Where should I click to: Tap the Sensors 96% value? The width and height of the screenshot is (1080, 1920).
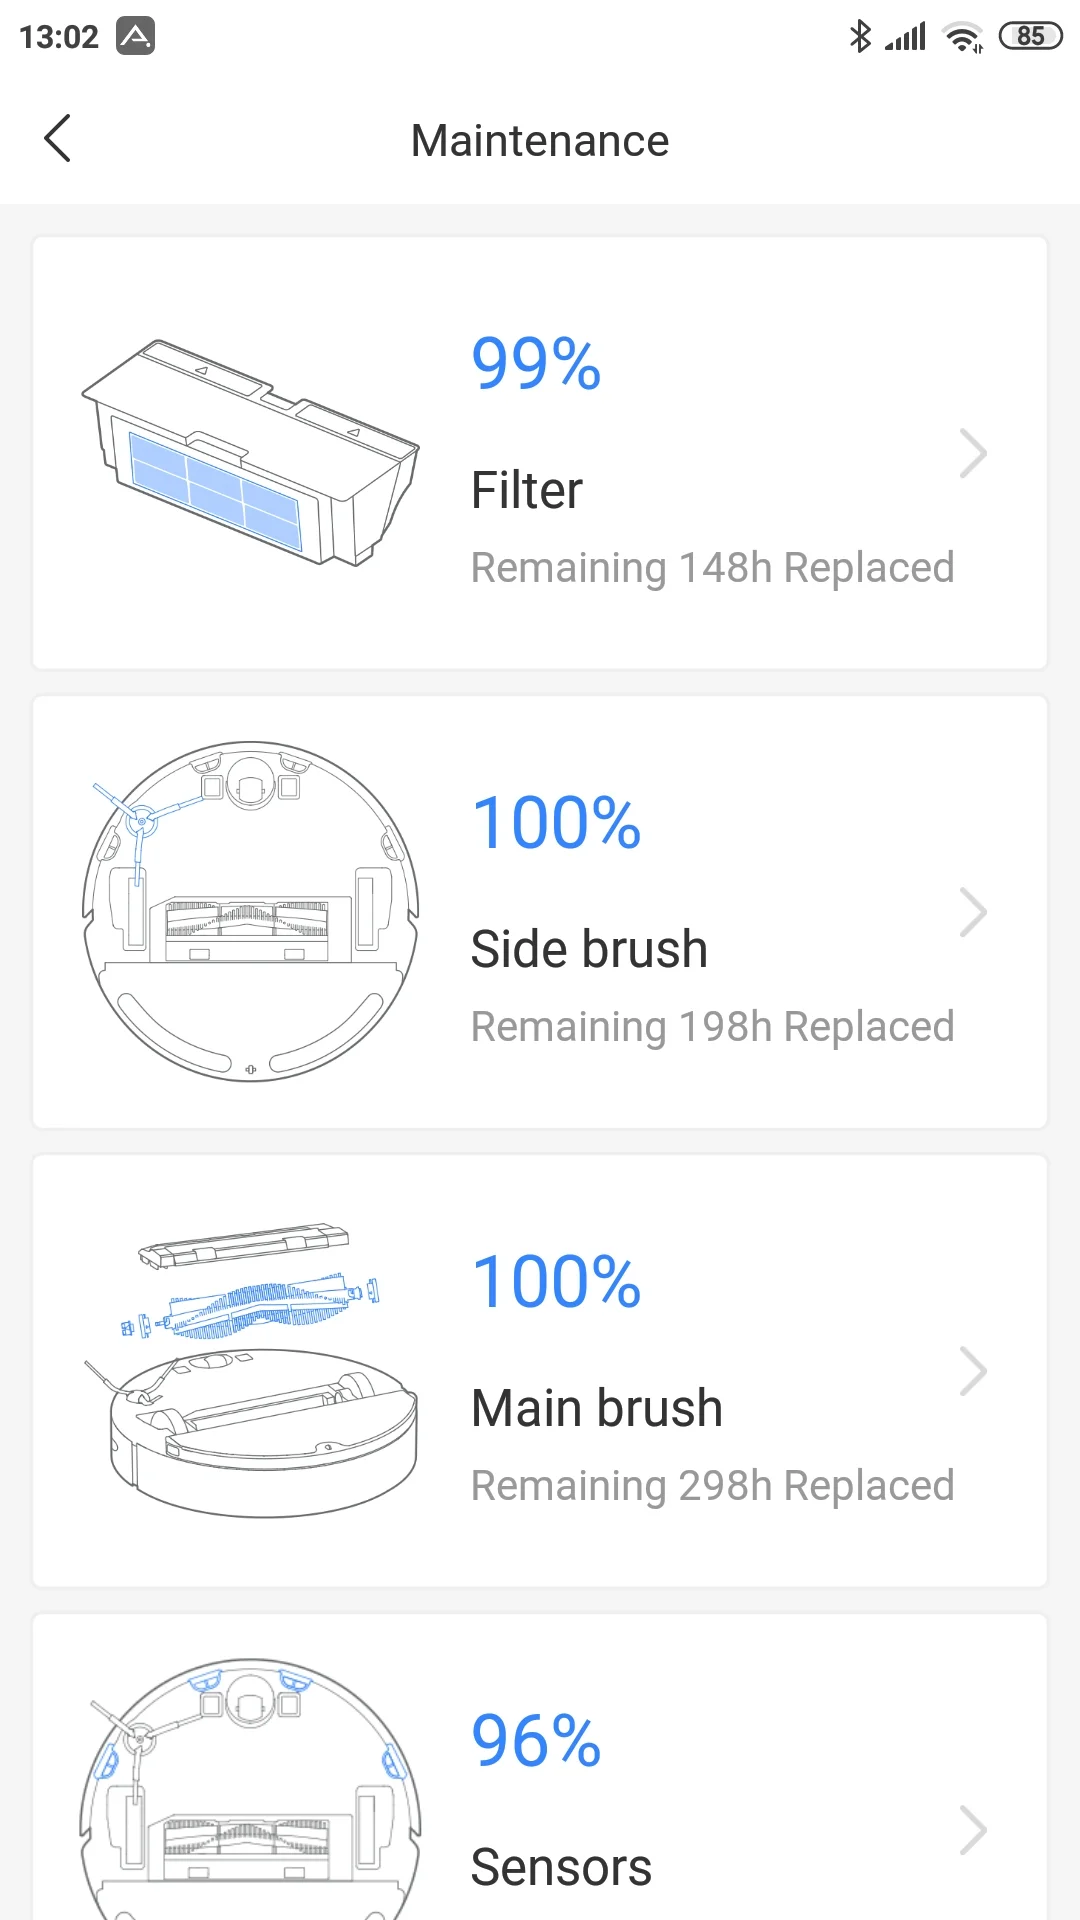click(536, 1741)
